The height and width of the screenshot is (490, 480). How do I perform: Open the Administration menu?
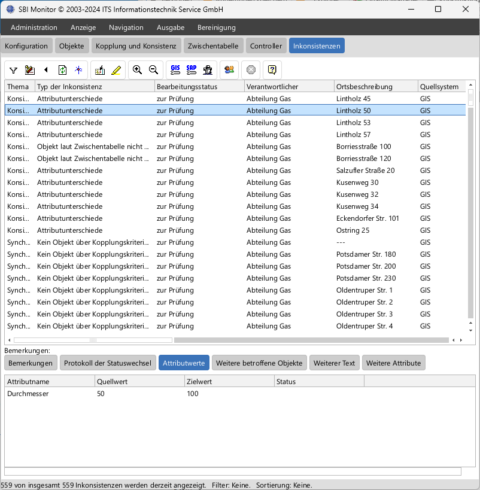[34, 28]
